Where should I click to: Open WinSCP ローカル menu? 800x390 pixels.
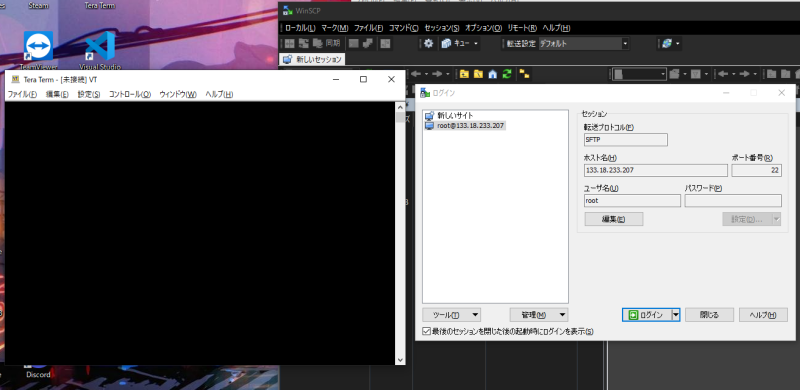click(300, 28)
